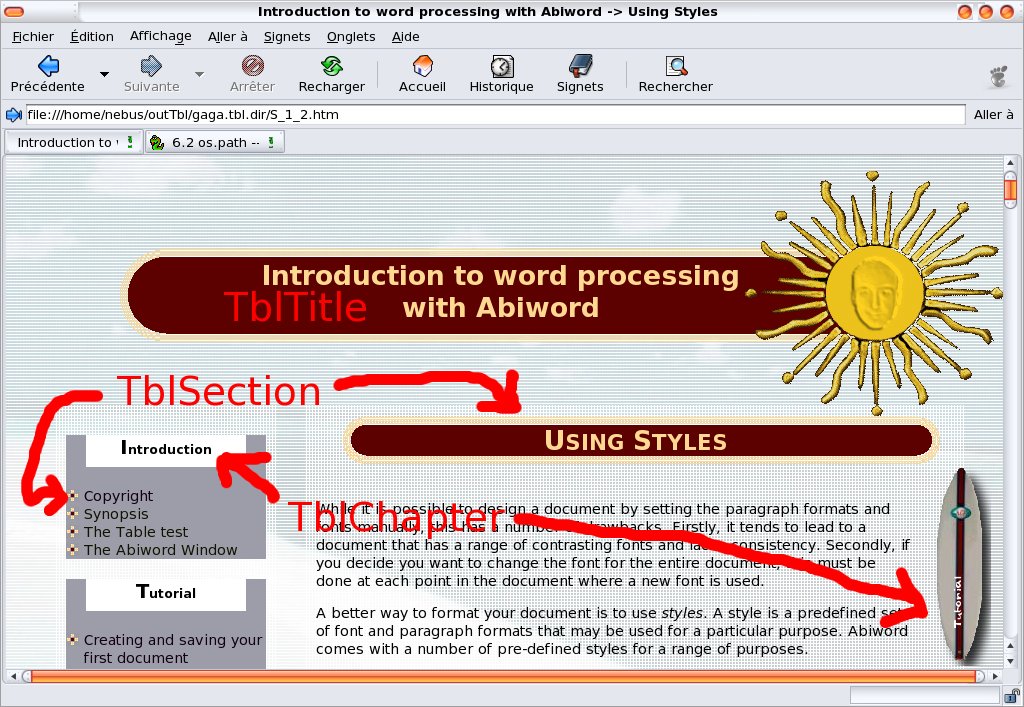Viewport: 1024px width, 707px height.
Task: Click the vertical scrollbar up arrow
Action: [x=1010, y=163]
